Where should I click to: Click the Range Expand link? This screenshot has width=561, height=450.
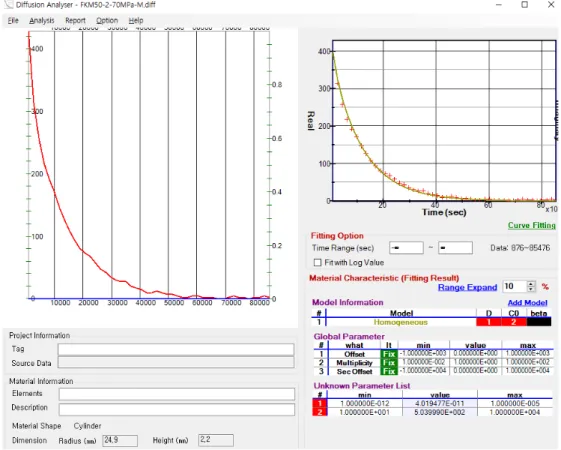coord(467,287)
